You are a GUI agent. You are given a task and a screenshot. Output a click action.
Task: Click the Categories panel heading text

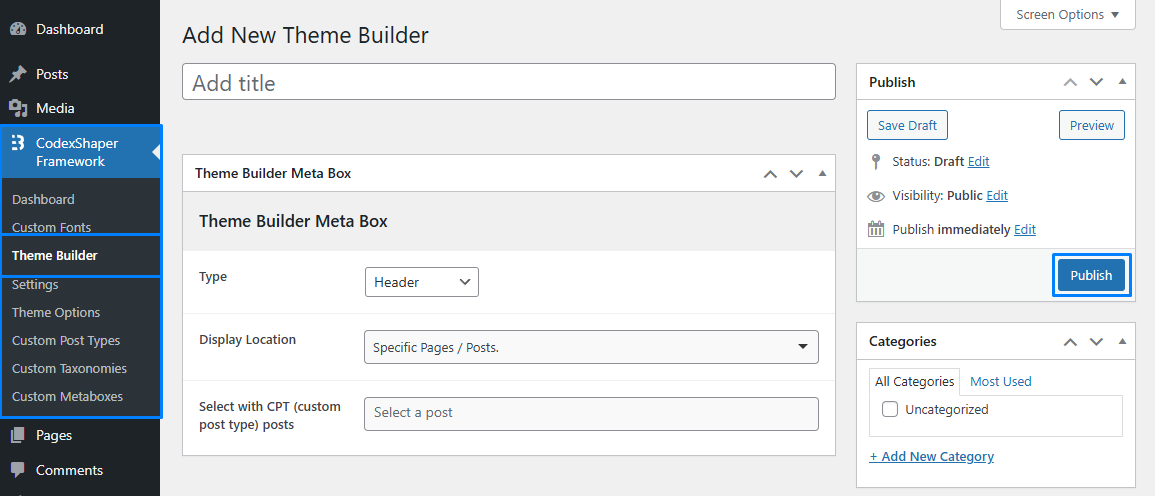903,341
